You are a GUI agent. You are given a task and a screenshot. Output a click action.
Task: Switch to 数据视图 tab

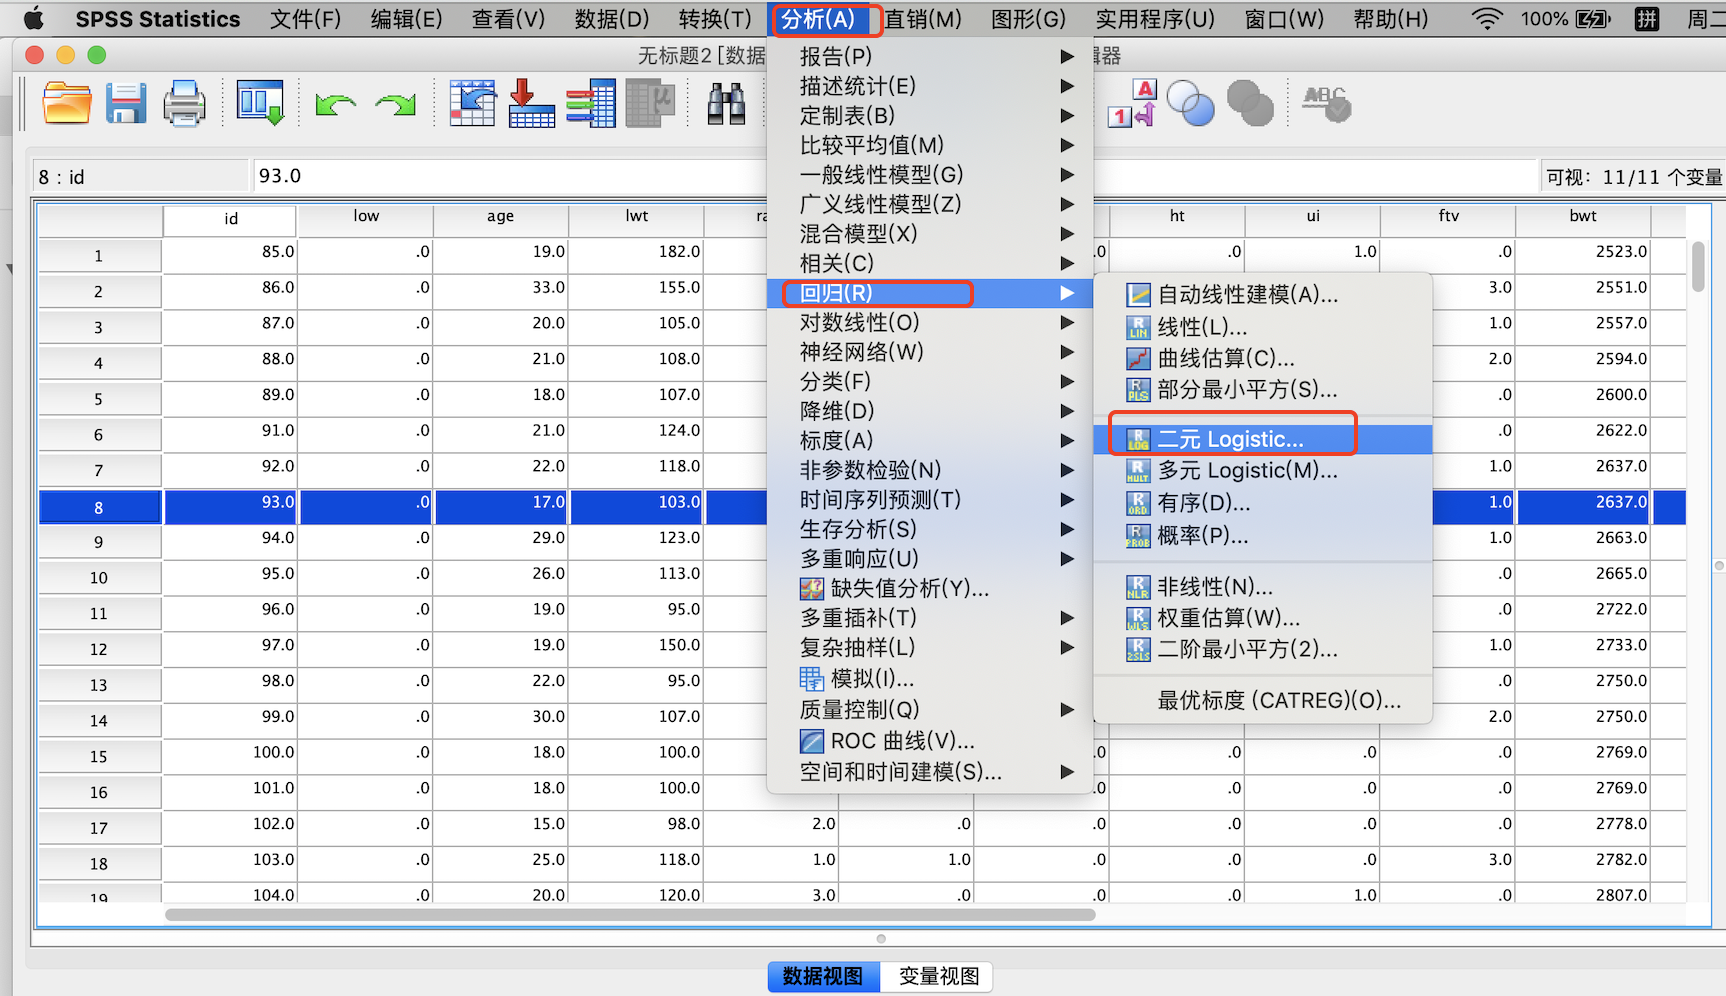[823, 976]
